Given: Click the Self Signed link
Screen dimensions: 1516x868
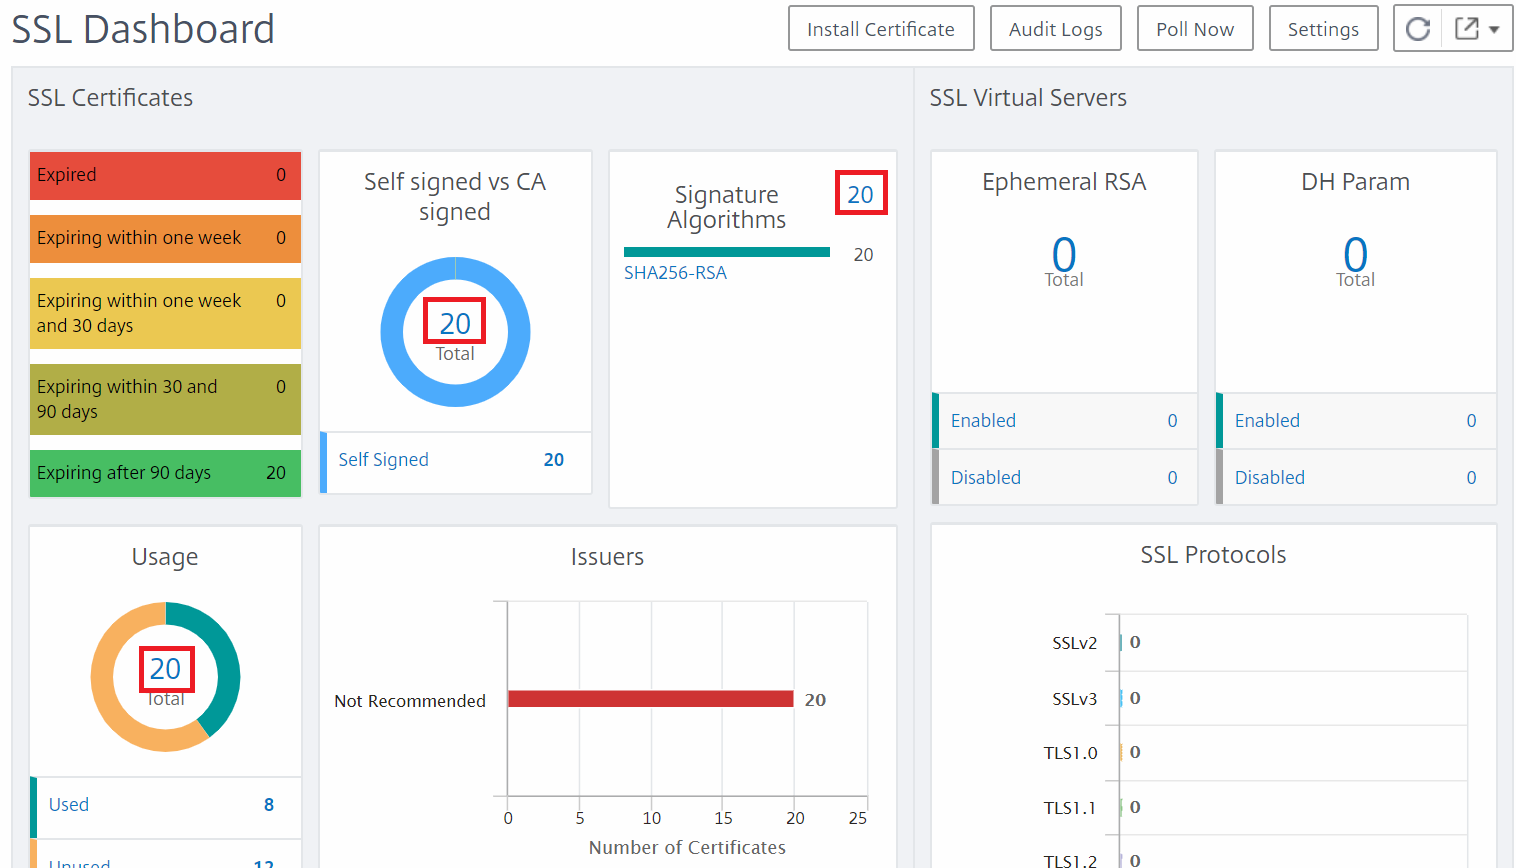Looking at the screenshot, I should click(x=383, y=460).
